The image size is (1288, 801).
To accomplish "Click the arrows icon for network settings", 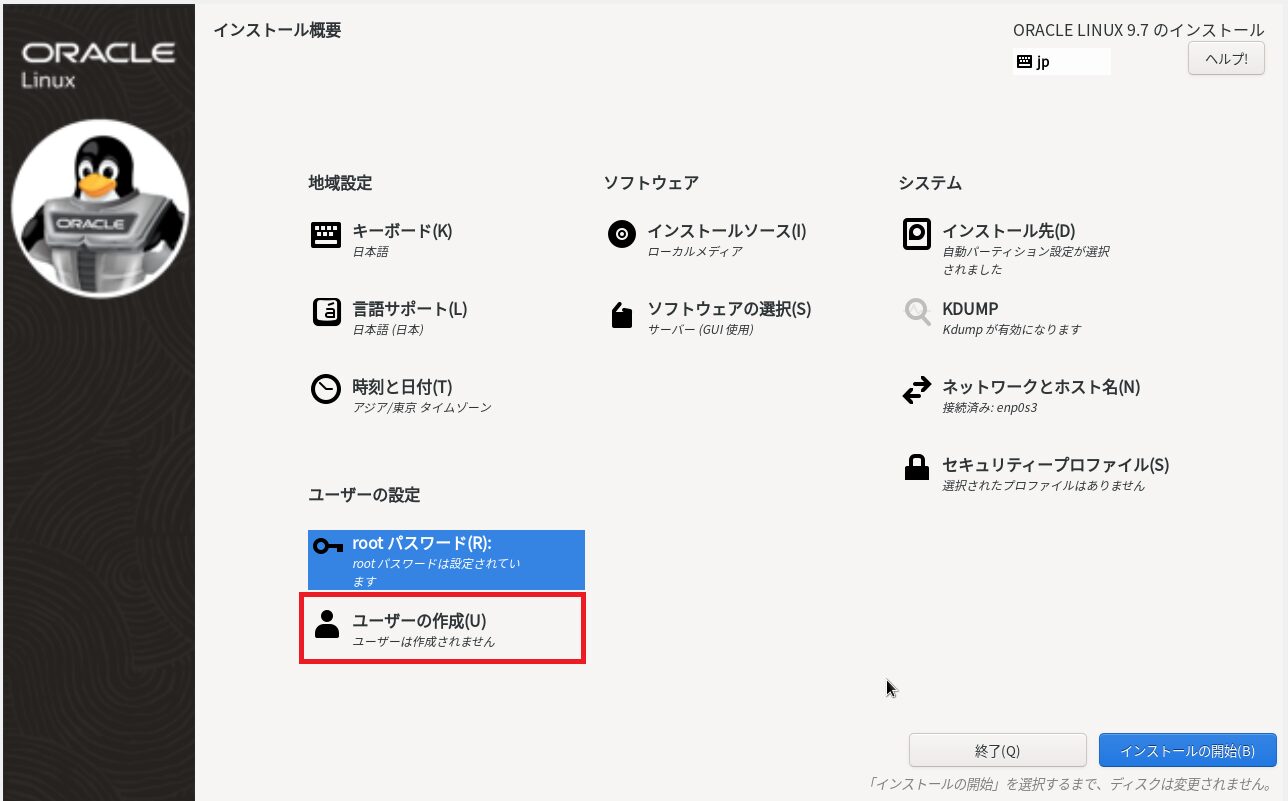I will pos(916,391).
